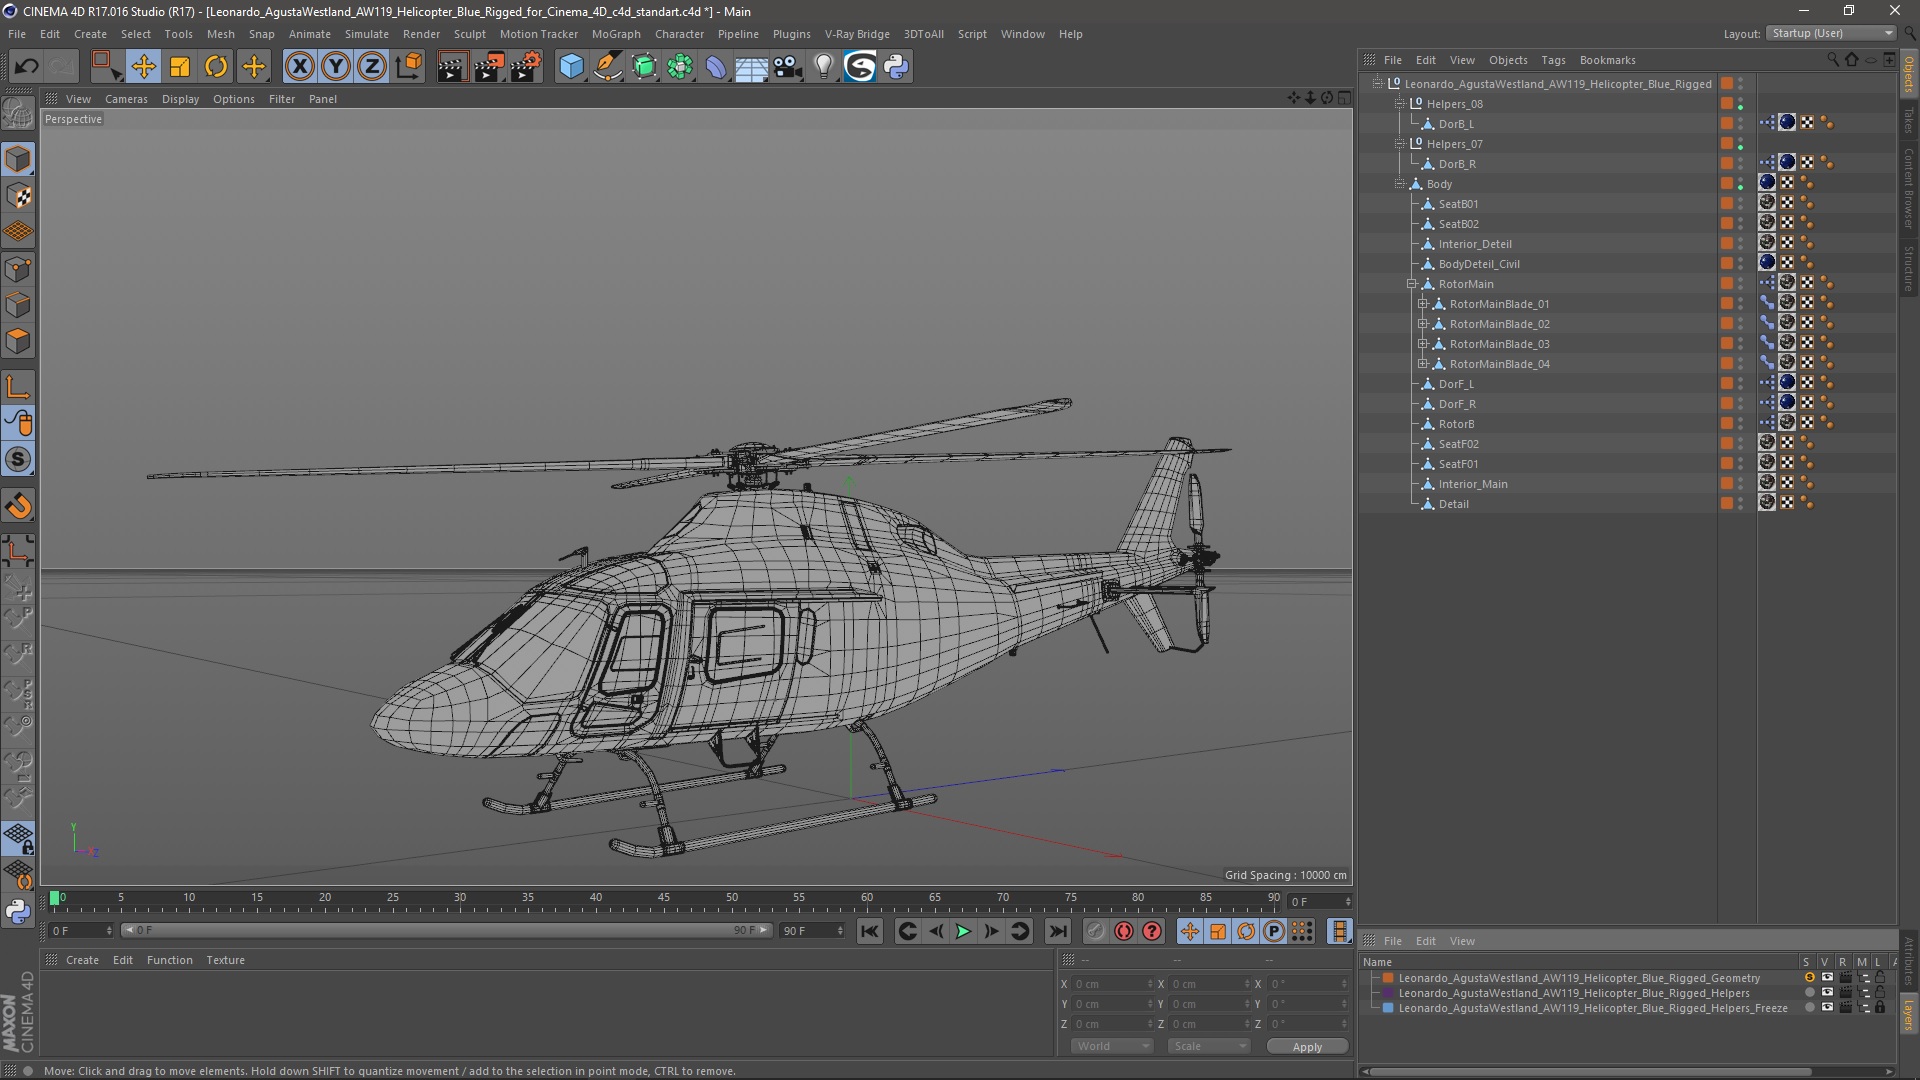Expand RotorMainBlade_04 children
The image size is (1920, 1080).
point(1422,364)
